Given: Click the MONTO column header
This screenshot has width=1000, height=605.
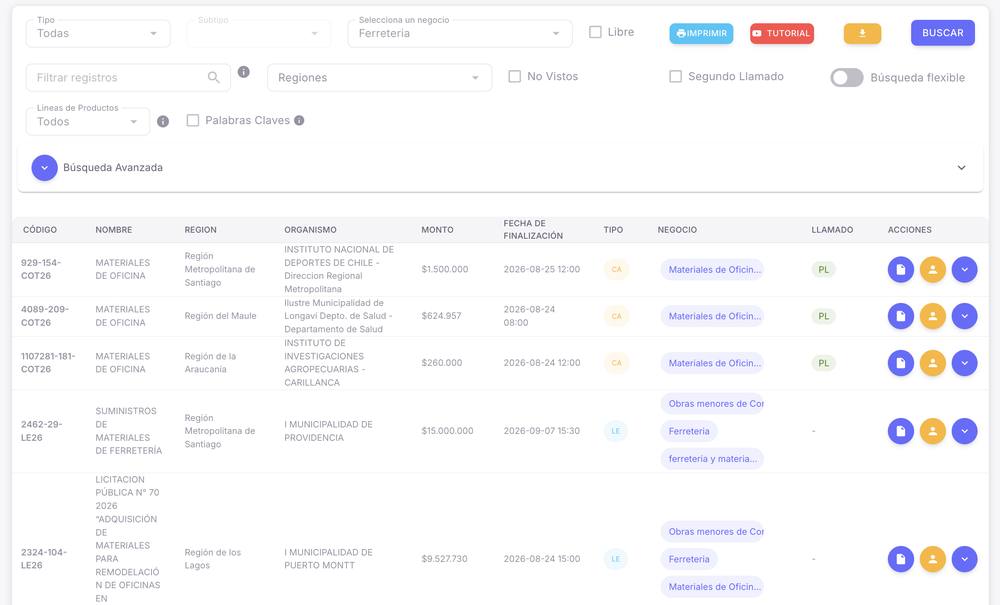Looking at the screenshot, I should coord(438,230).
